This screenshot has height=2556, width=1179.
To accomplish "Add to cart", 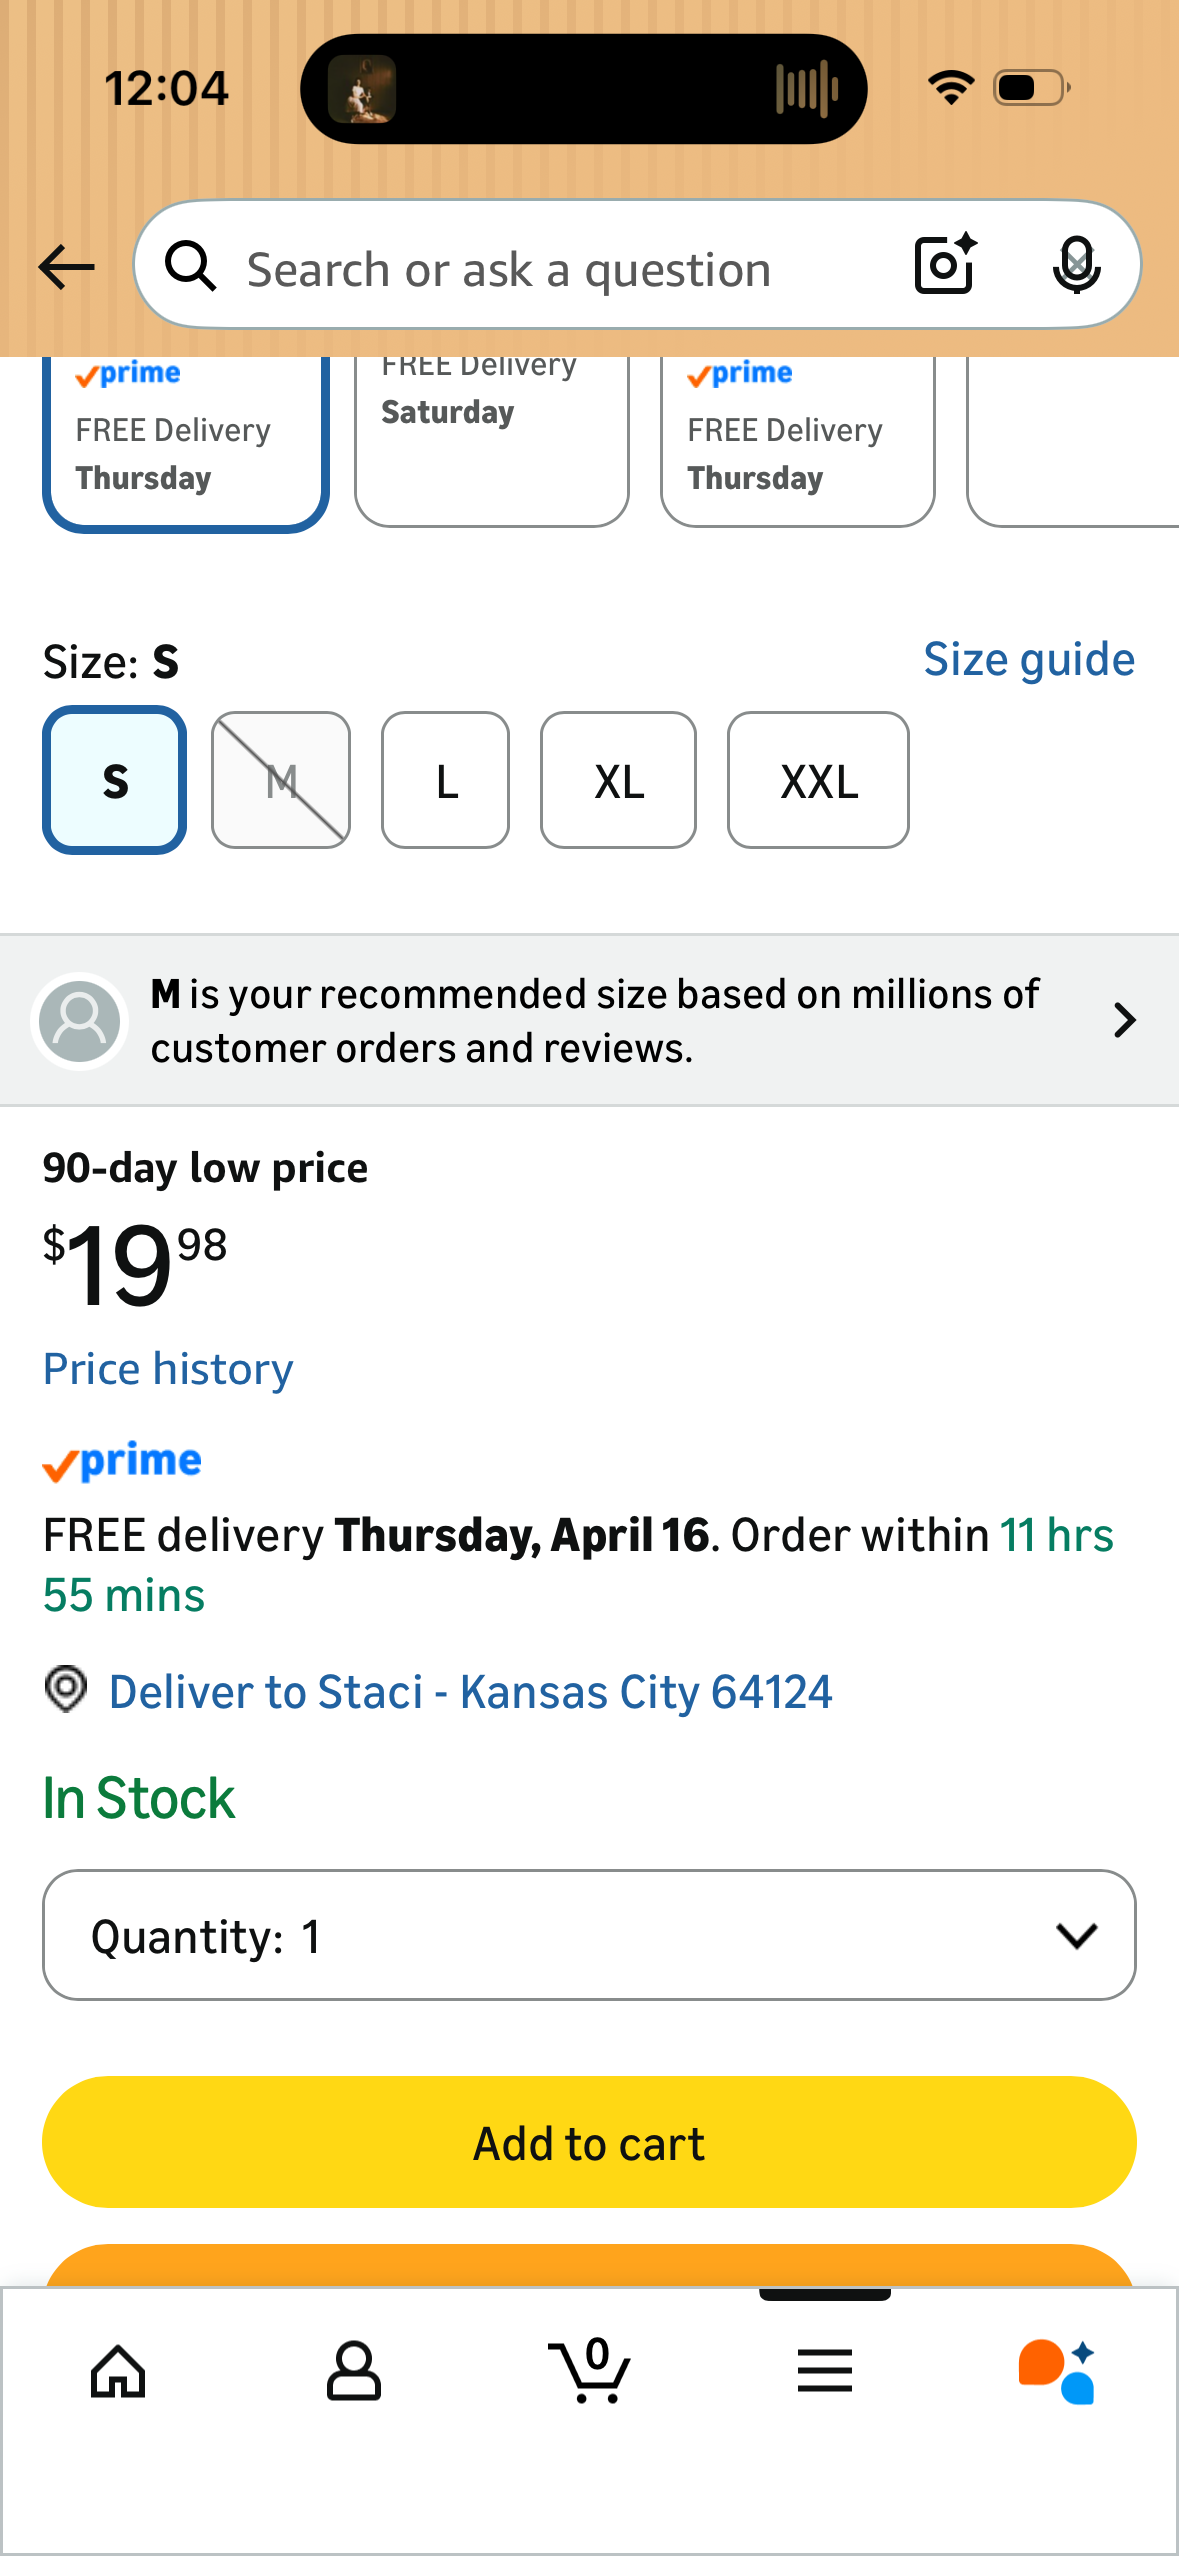I will (x=589, y=2142).
